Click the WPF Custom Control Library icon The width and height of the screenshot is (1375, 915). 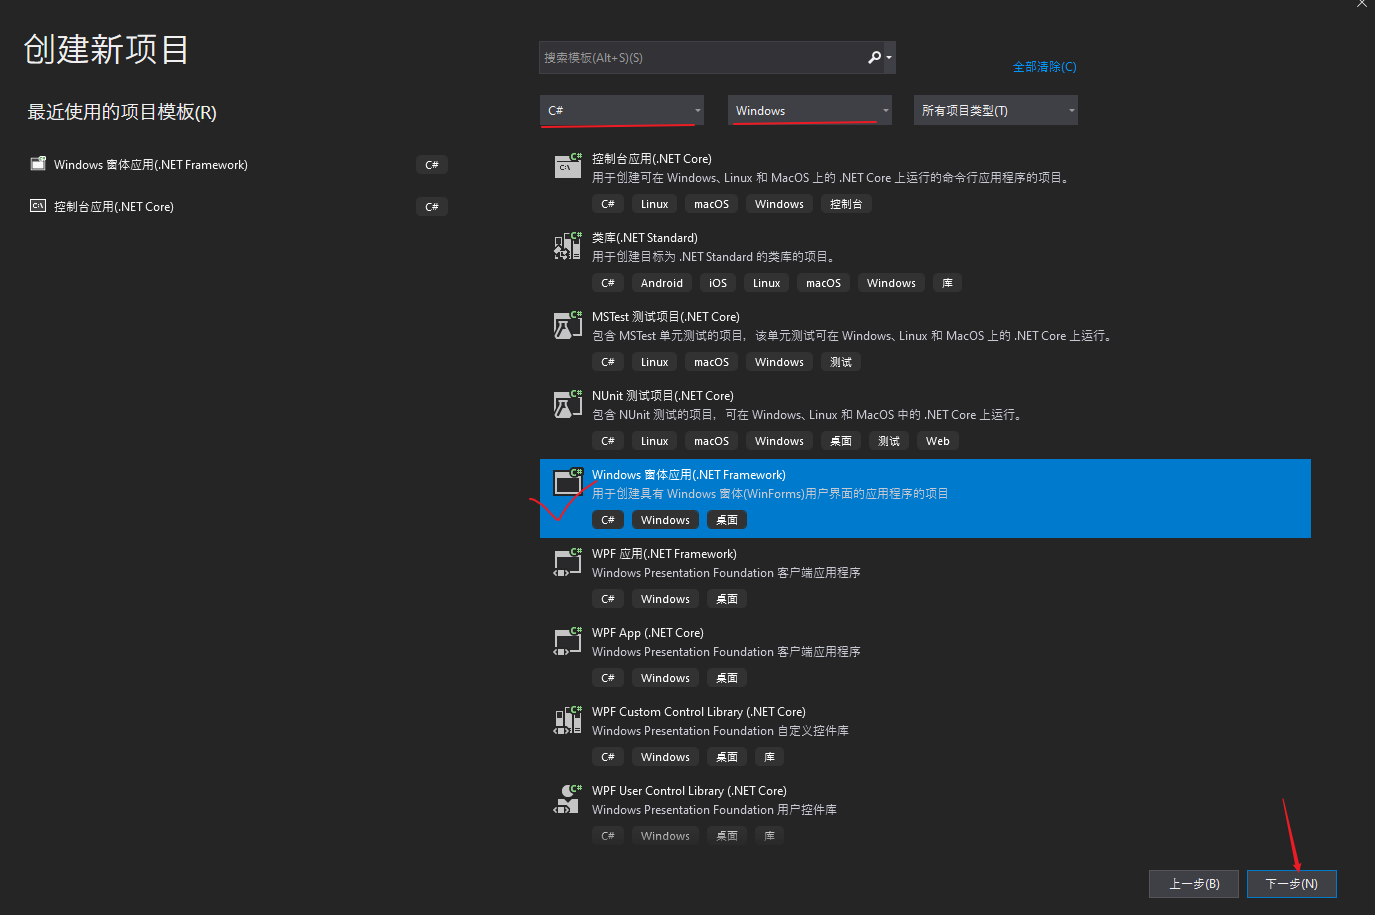[x=568, y=719]
